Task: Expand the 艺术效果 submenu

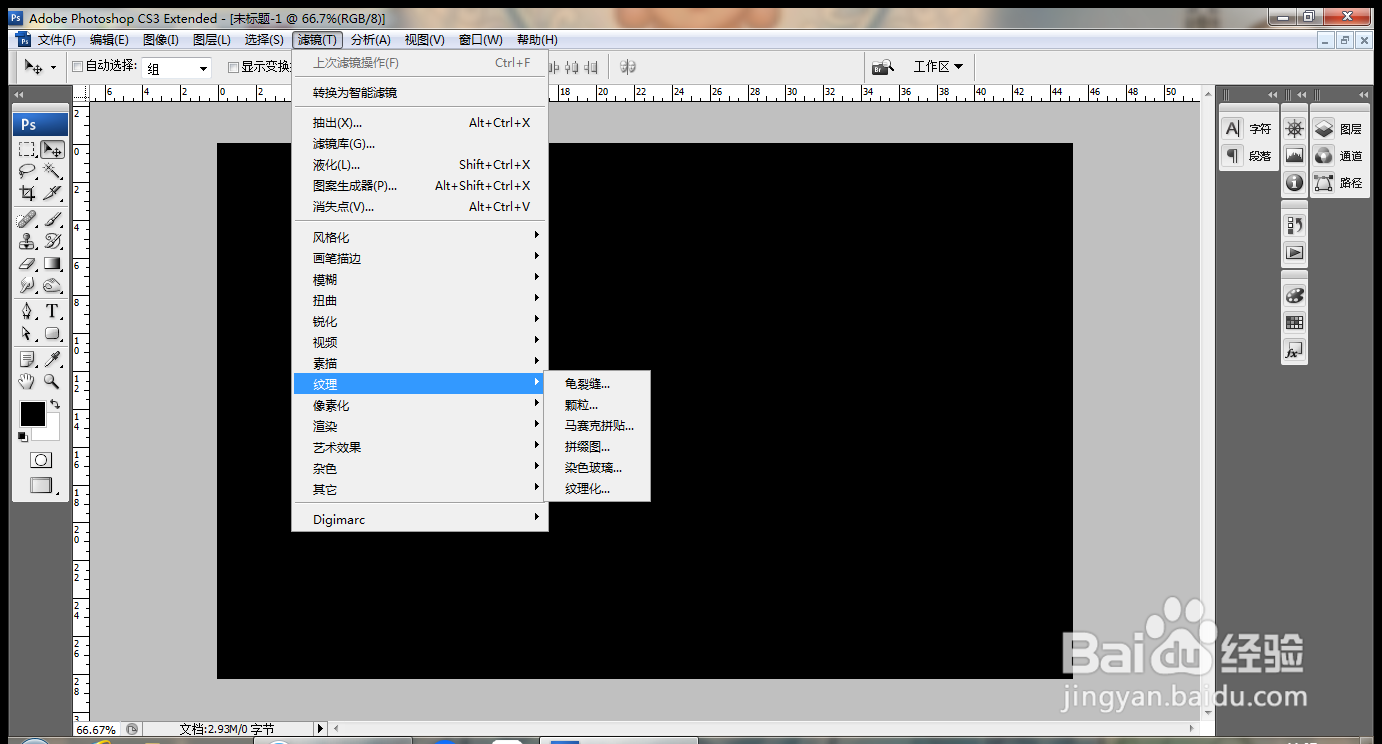Action: 420,447
